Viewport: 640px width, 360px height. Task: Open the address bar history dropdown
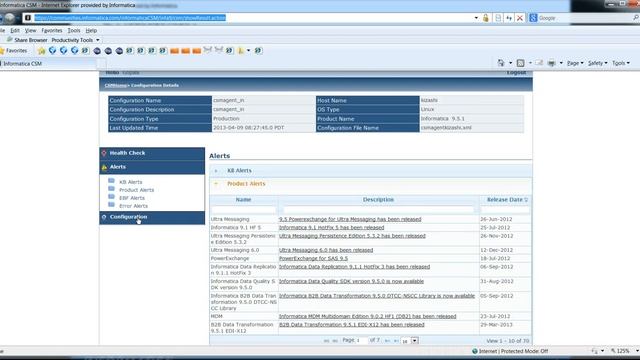tap(476, 18)
